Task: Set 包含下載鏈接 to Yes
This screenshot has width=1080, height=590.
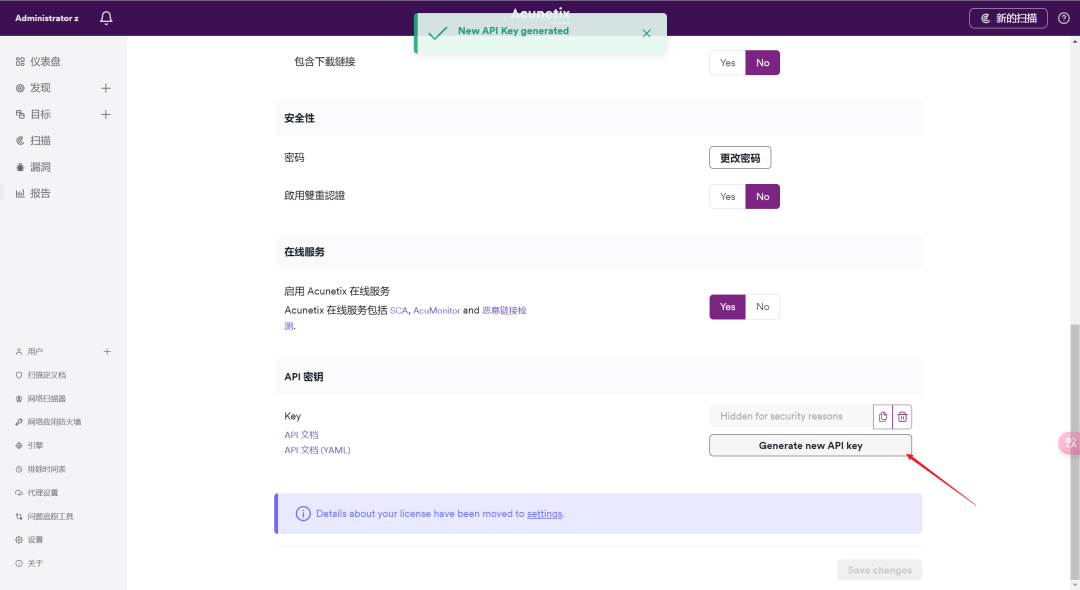Action: tap(727, 63)
